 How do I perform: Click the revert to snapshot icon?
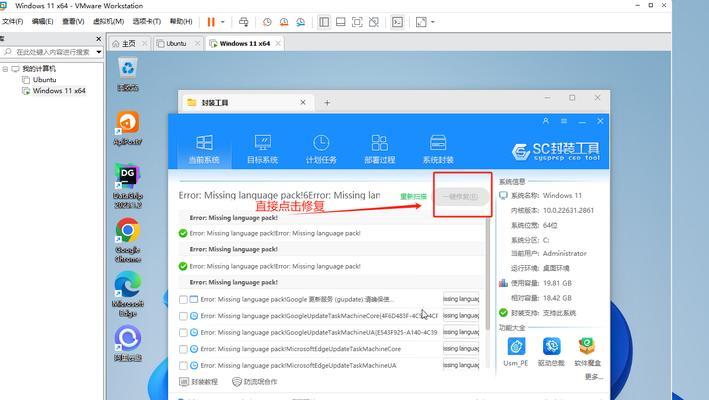(284, 22)
